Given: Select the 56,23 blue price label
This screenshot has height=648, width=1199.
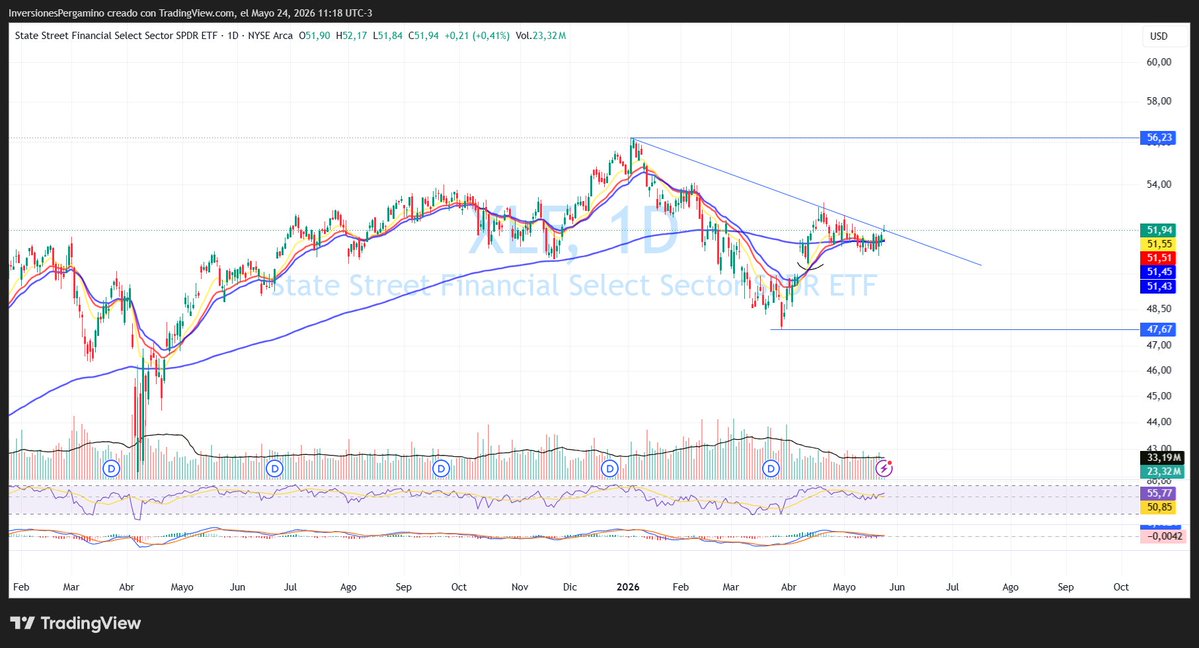Looking at the screenshot, I should coord(1158,138).
